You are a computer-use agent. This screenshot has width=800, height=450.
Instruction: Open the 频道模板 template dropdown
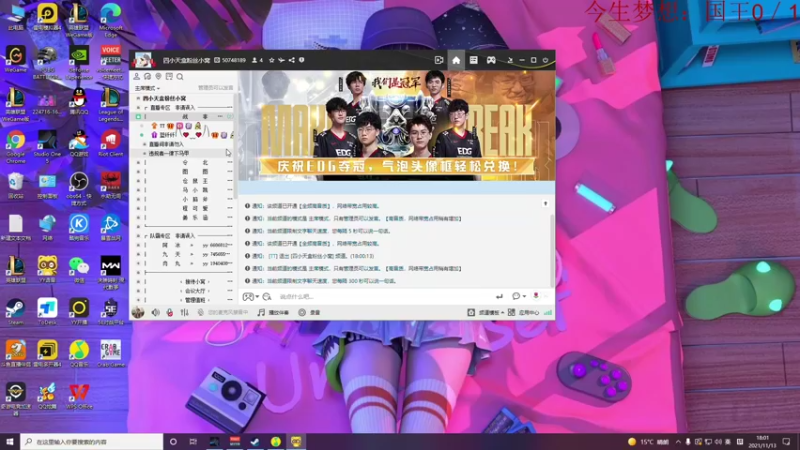[x=486, y=312]
